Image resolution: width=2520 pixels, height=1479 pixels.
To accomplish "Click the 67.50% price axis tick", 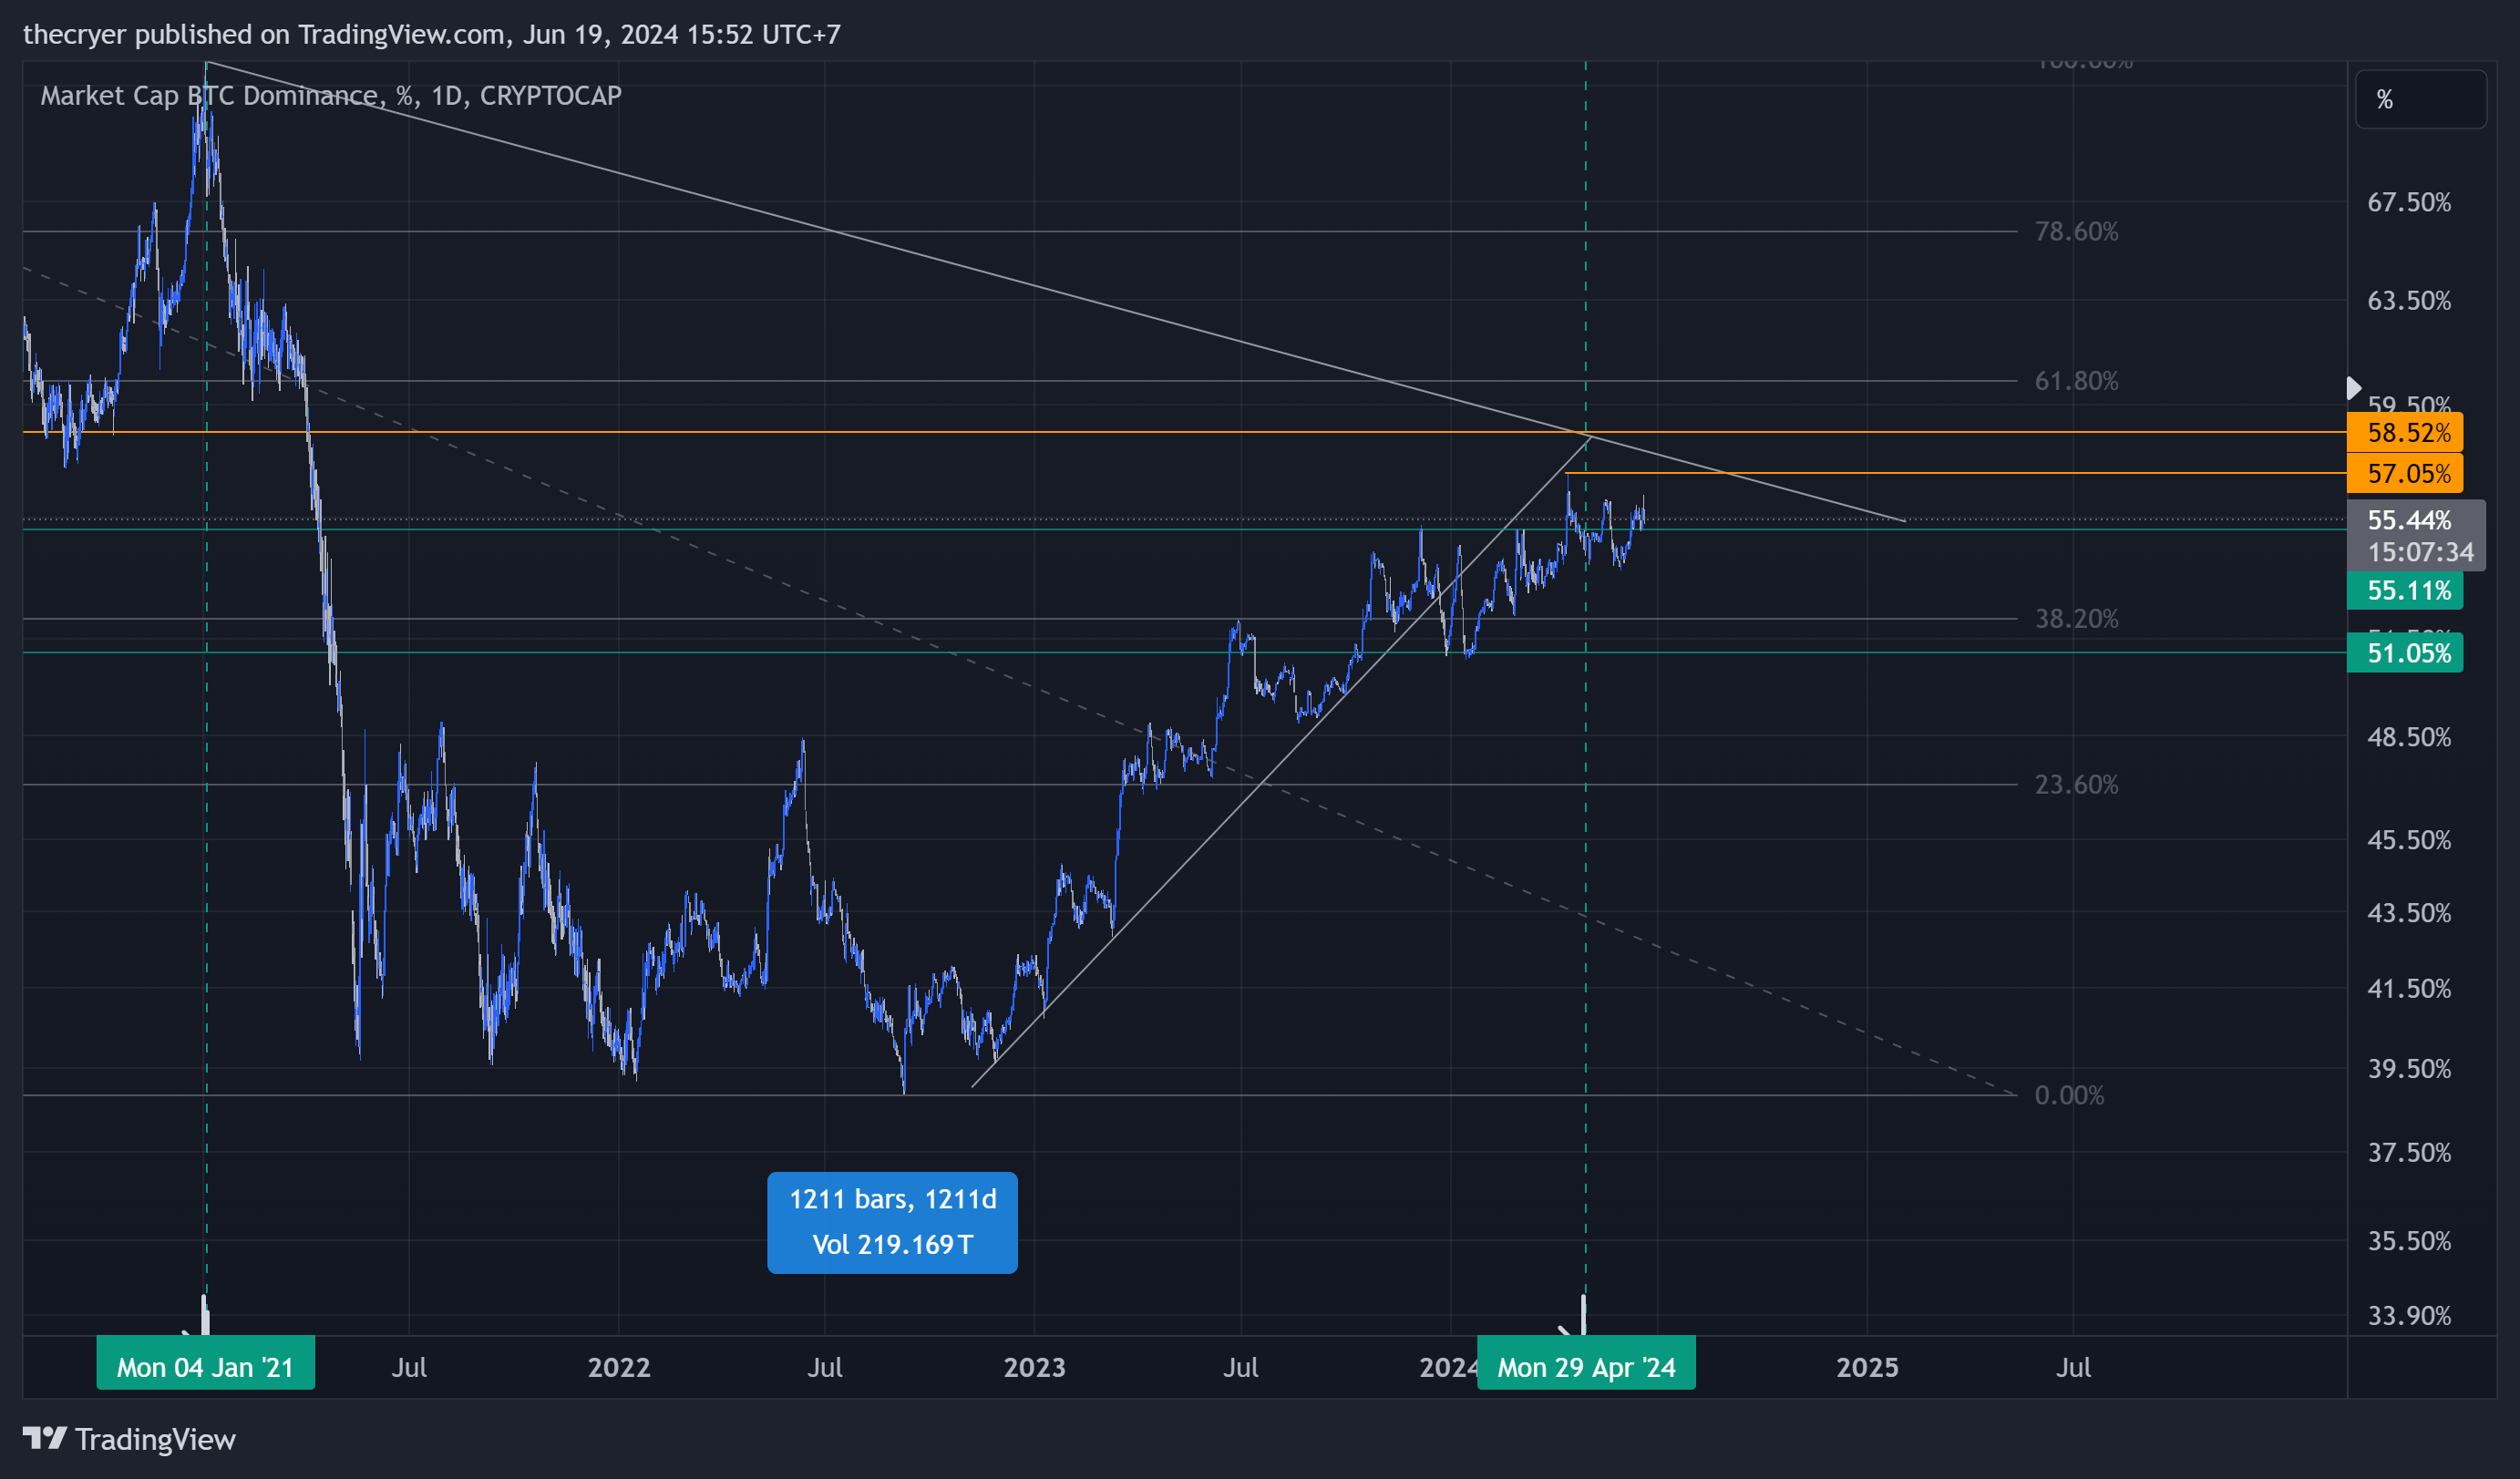I will [x=2408, y=203].
